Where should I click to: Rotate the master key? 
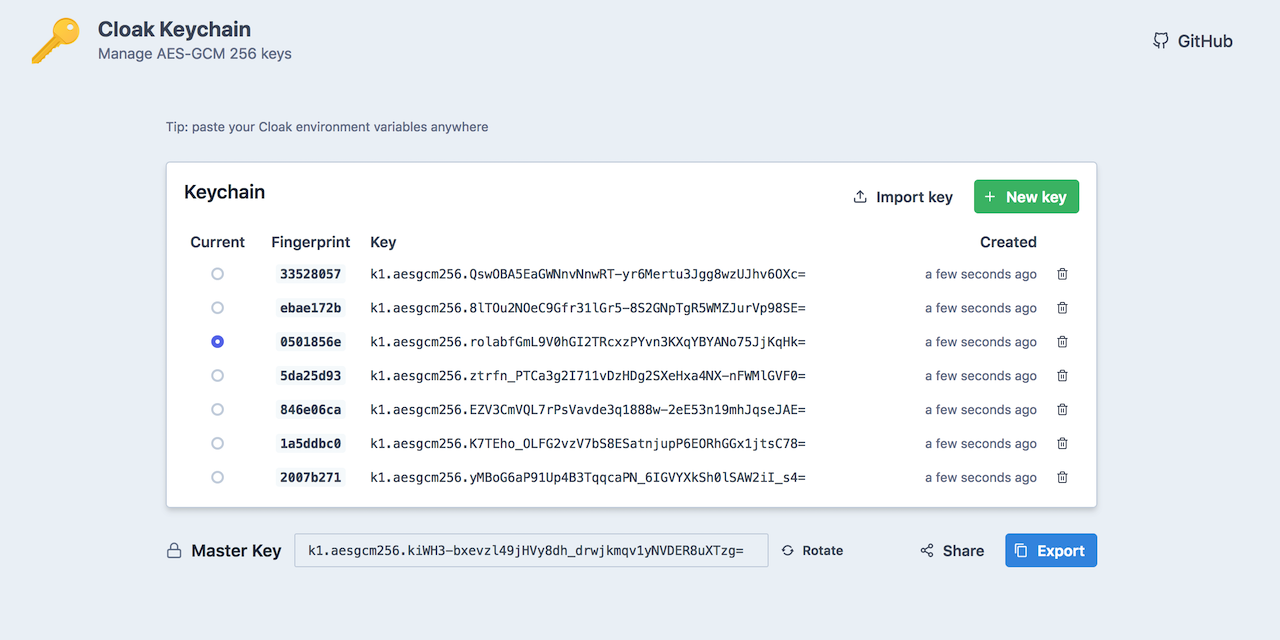click(812, 551)
